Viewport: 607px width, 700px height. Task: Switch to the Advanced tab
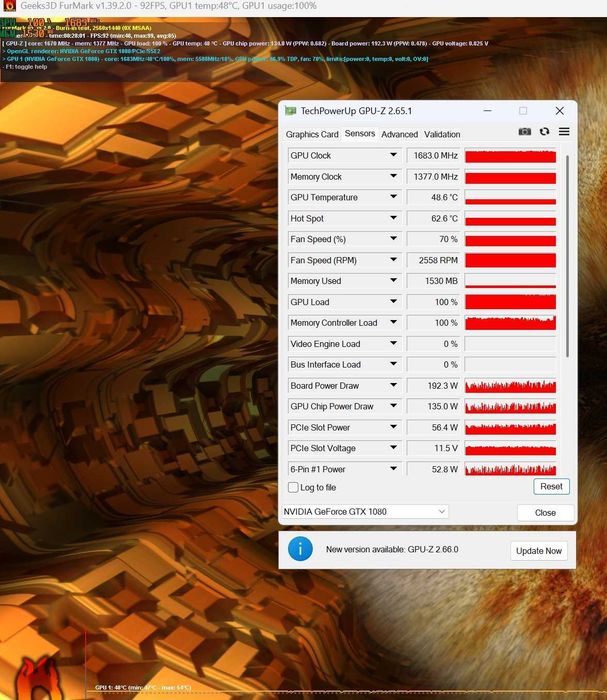[x=399, y=134]
